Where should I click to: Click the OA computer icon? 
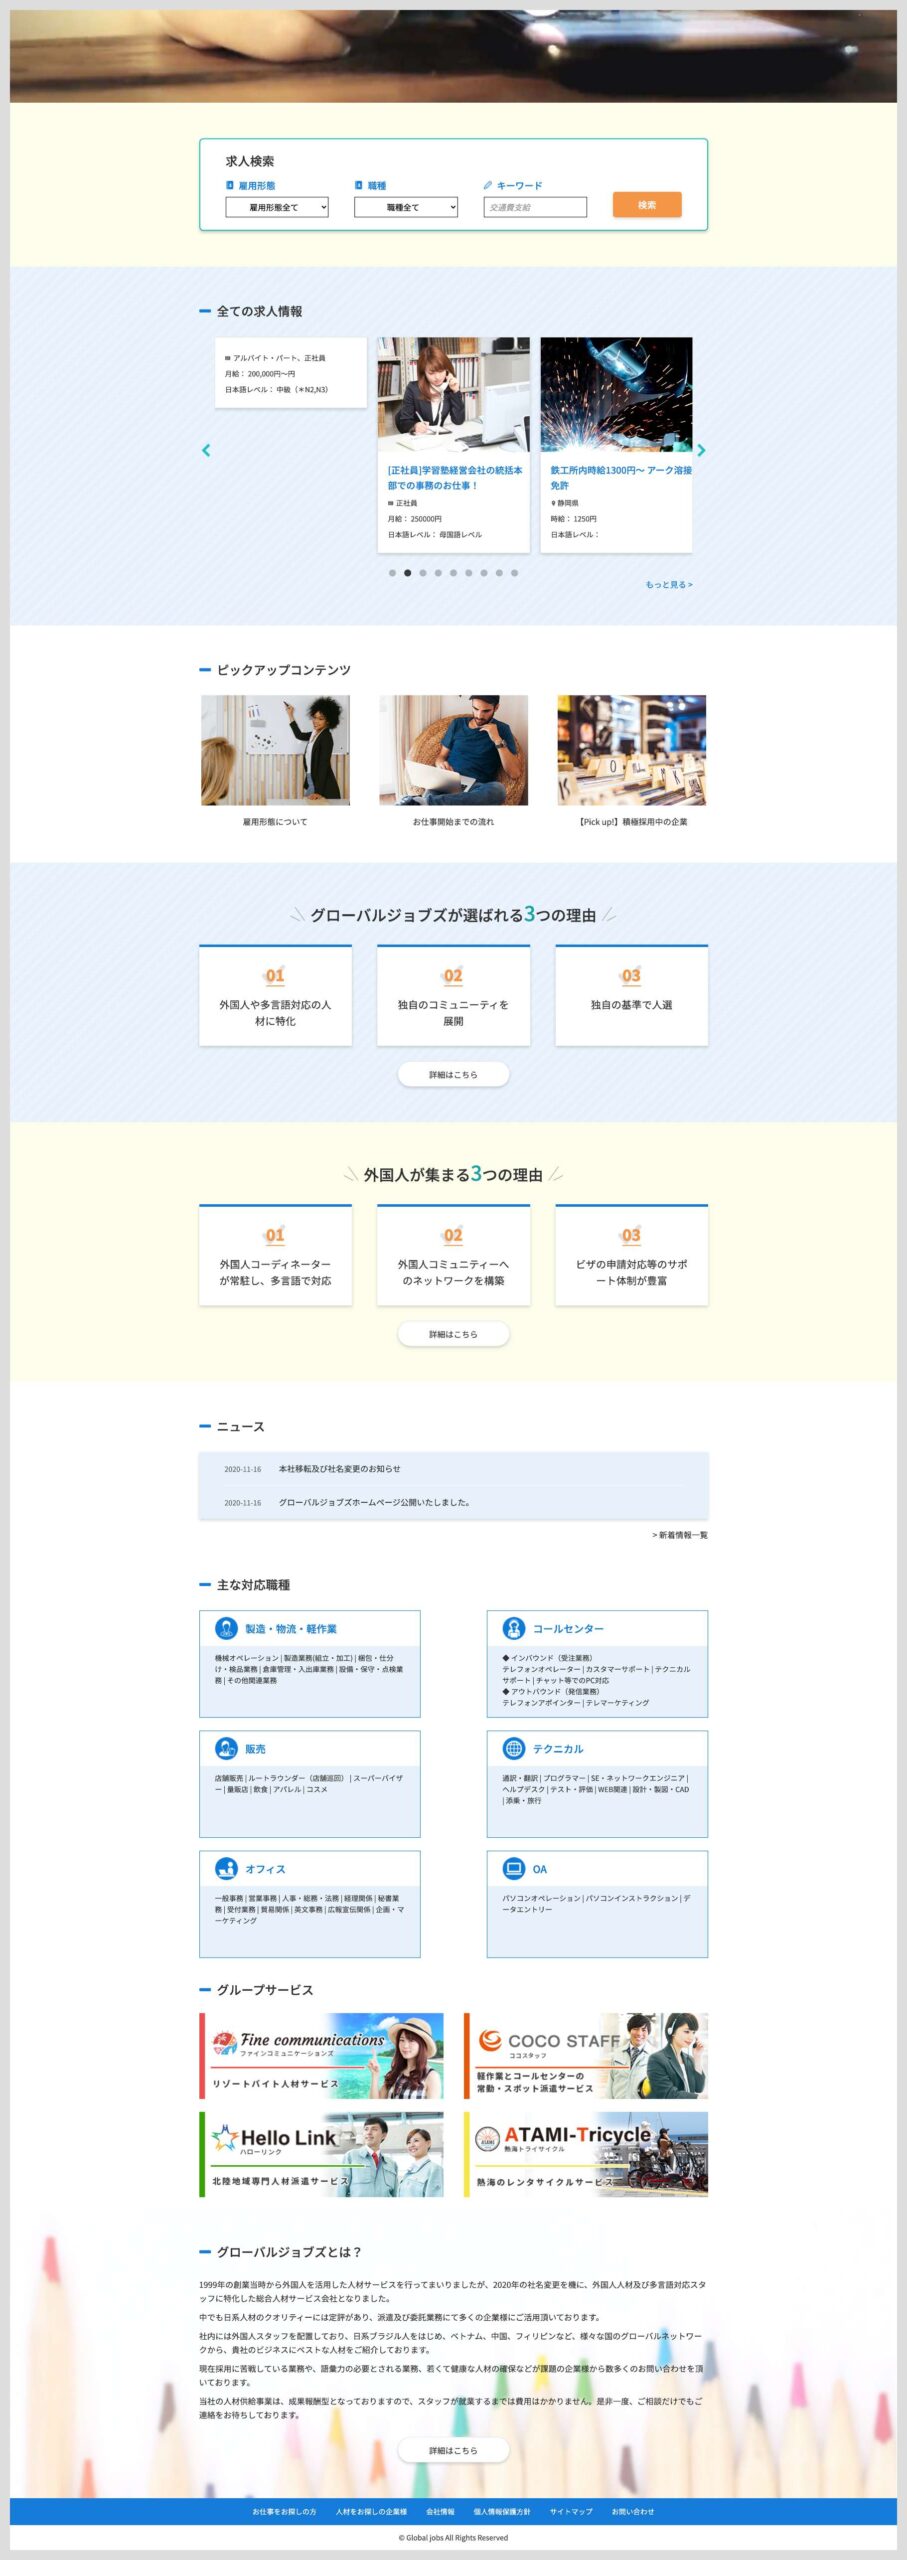click(513, 1868)
